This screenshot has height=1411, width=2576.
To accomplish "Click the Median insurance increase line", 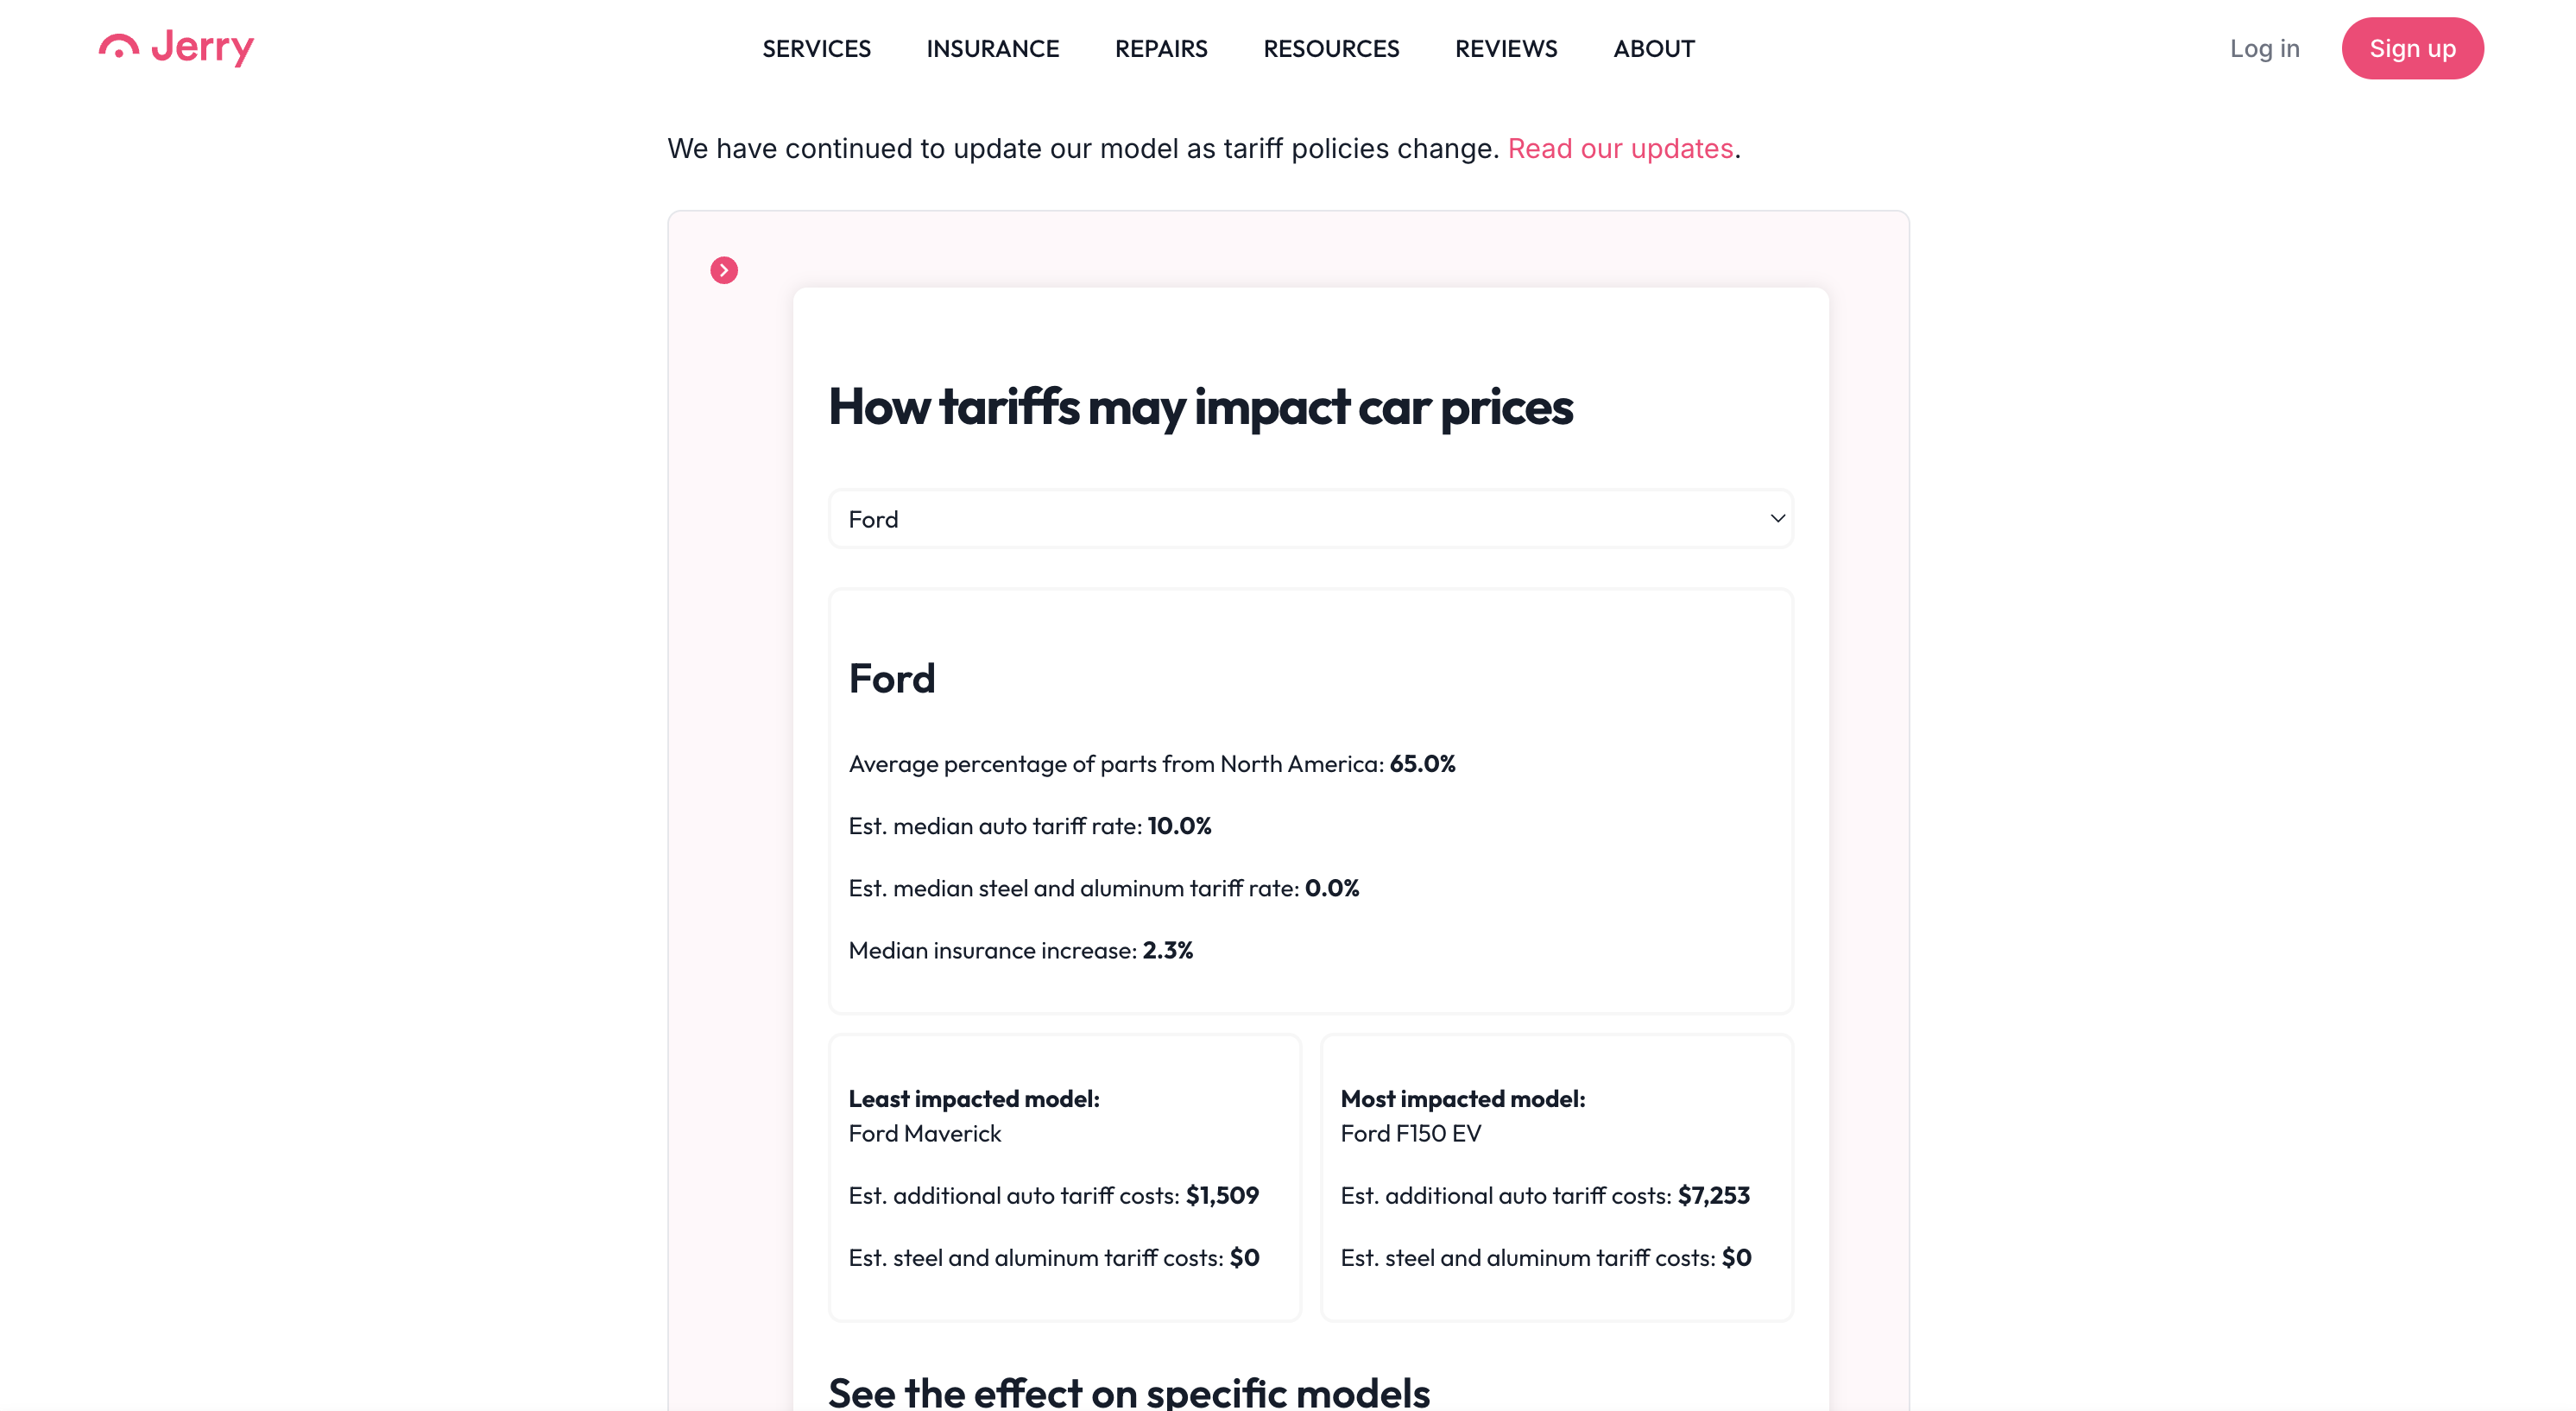I will tap(1020, 950).
